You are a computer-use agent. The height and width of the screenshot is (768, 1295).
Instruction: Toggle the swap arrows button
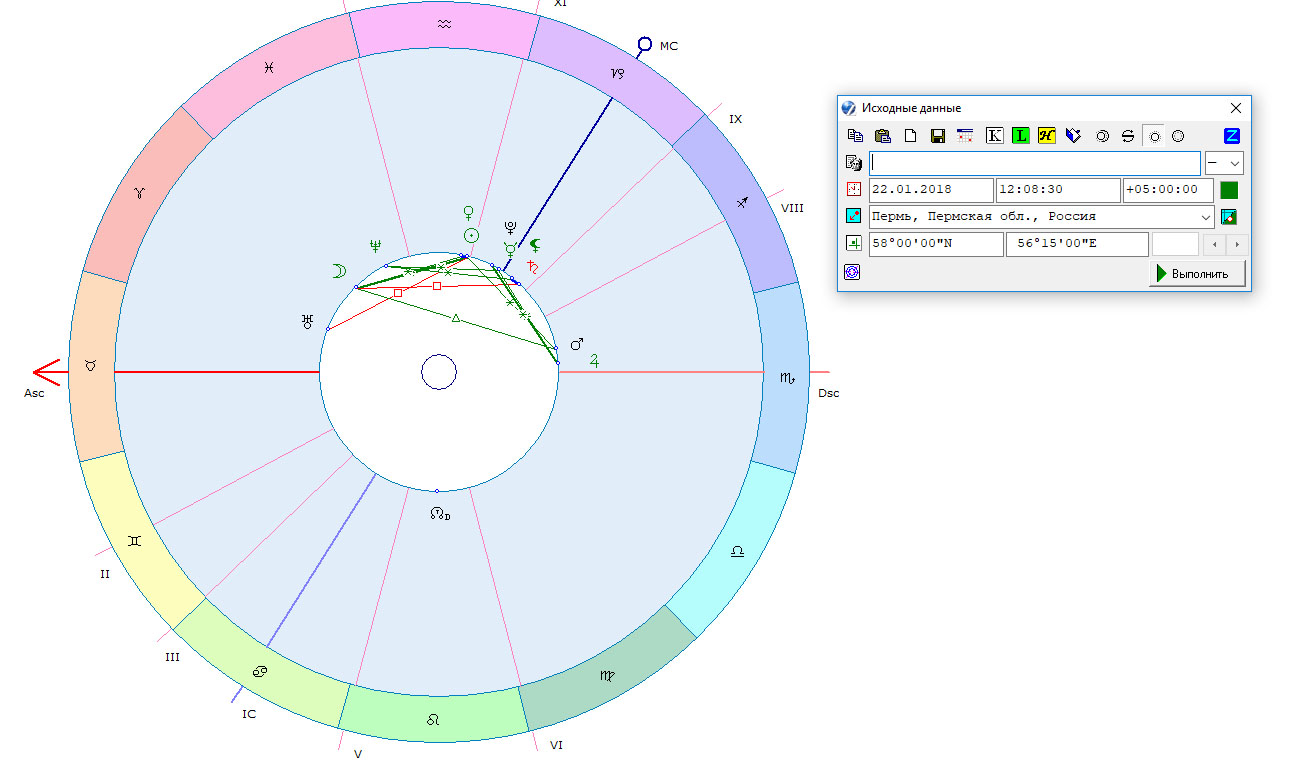click(x=1127, y=136)
